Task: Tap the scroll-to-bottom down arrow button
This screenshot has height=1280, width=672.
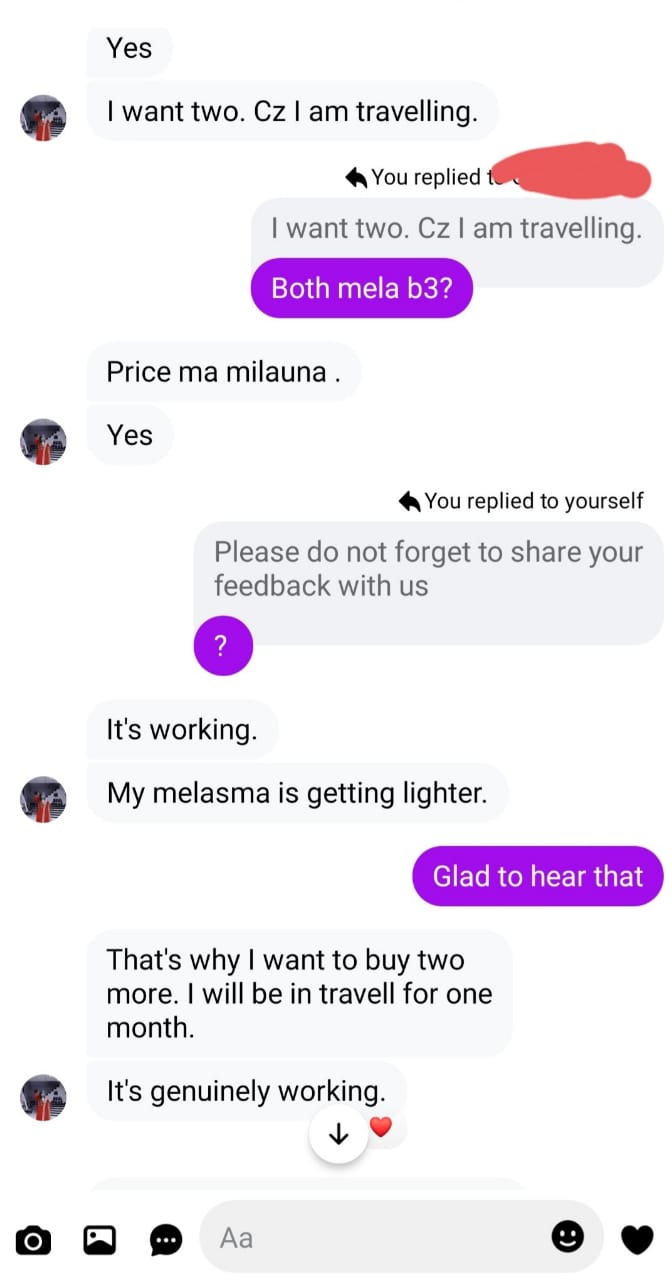Action: [x=339, y=1134]
